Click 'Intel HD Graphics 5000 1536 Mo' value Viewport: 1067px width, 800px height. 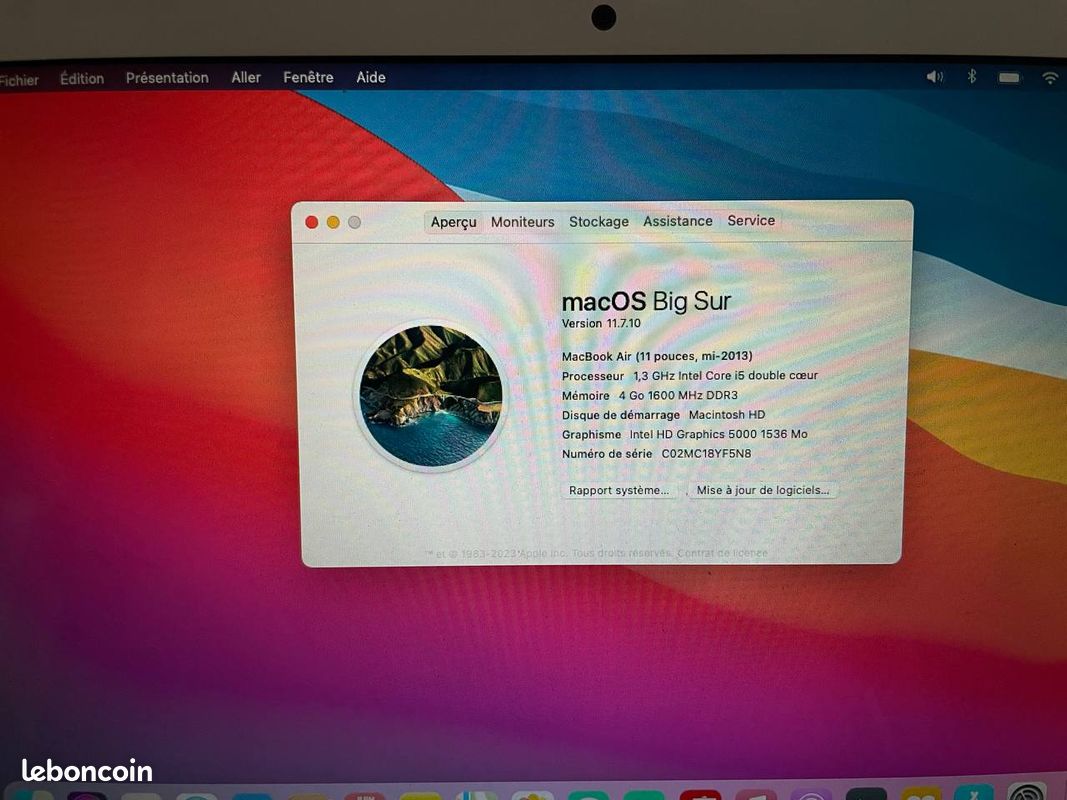tap(718, 434)
